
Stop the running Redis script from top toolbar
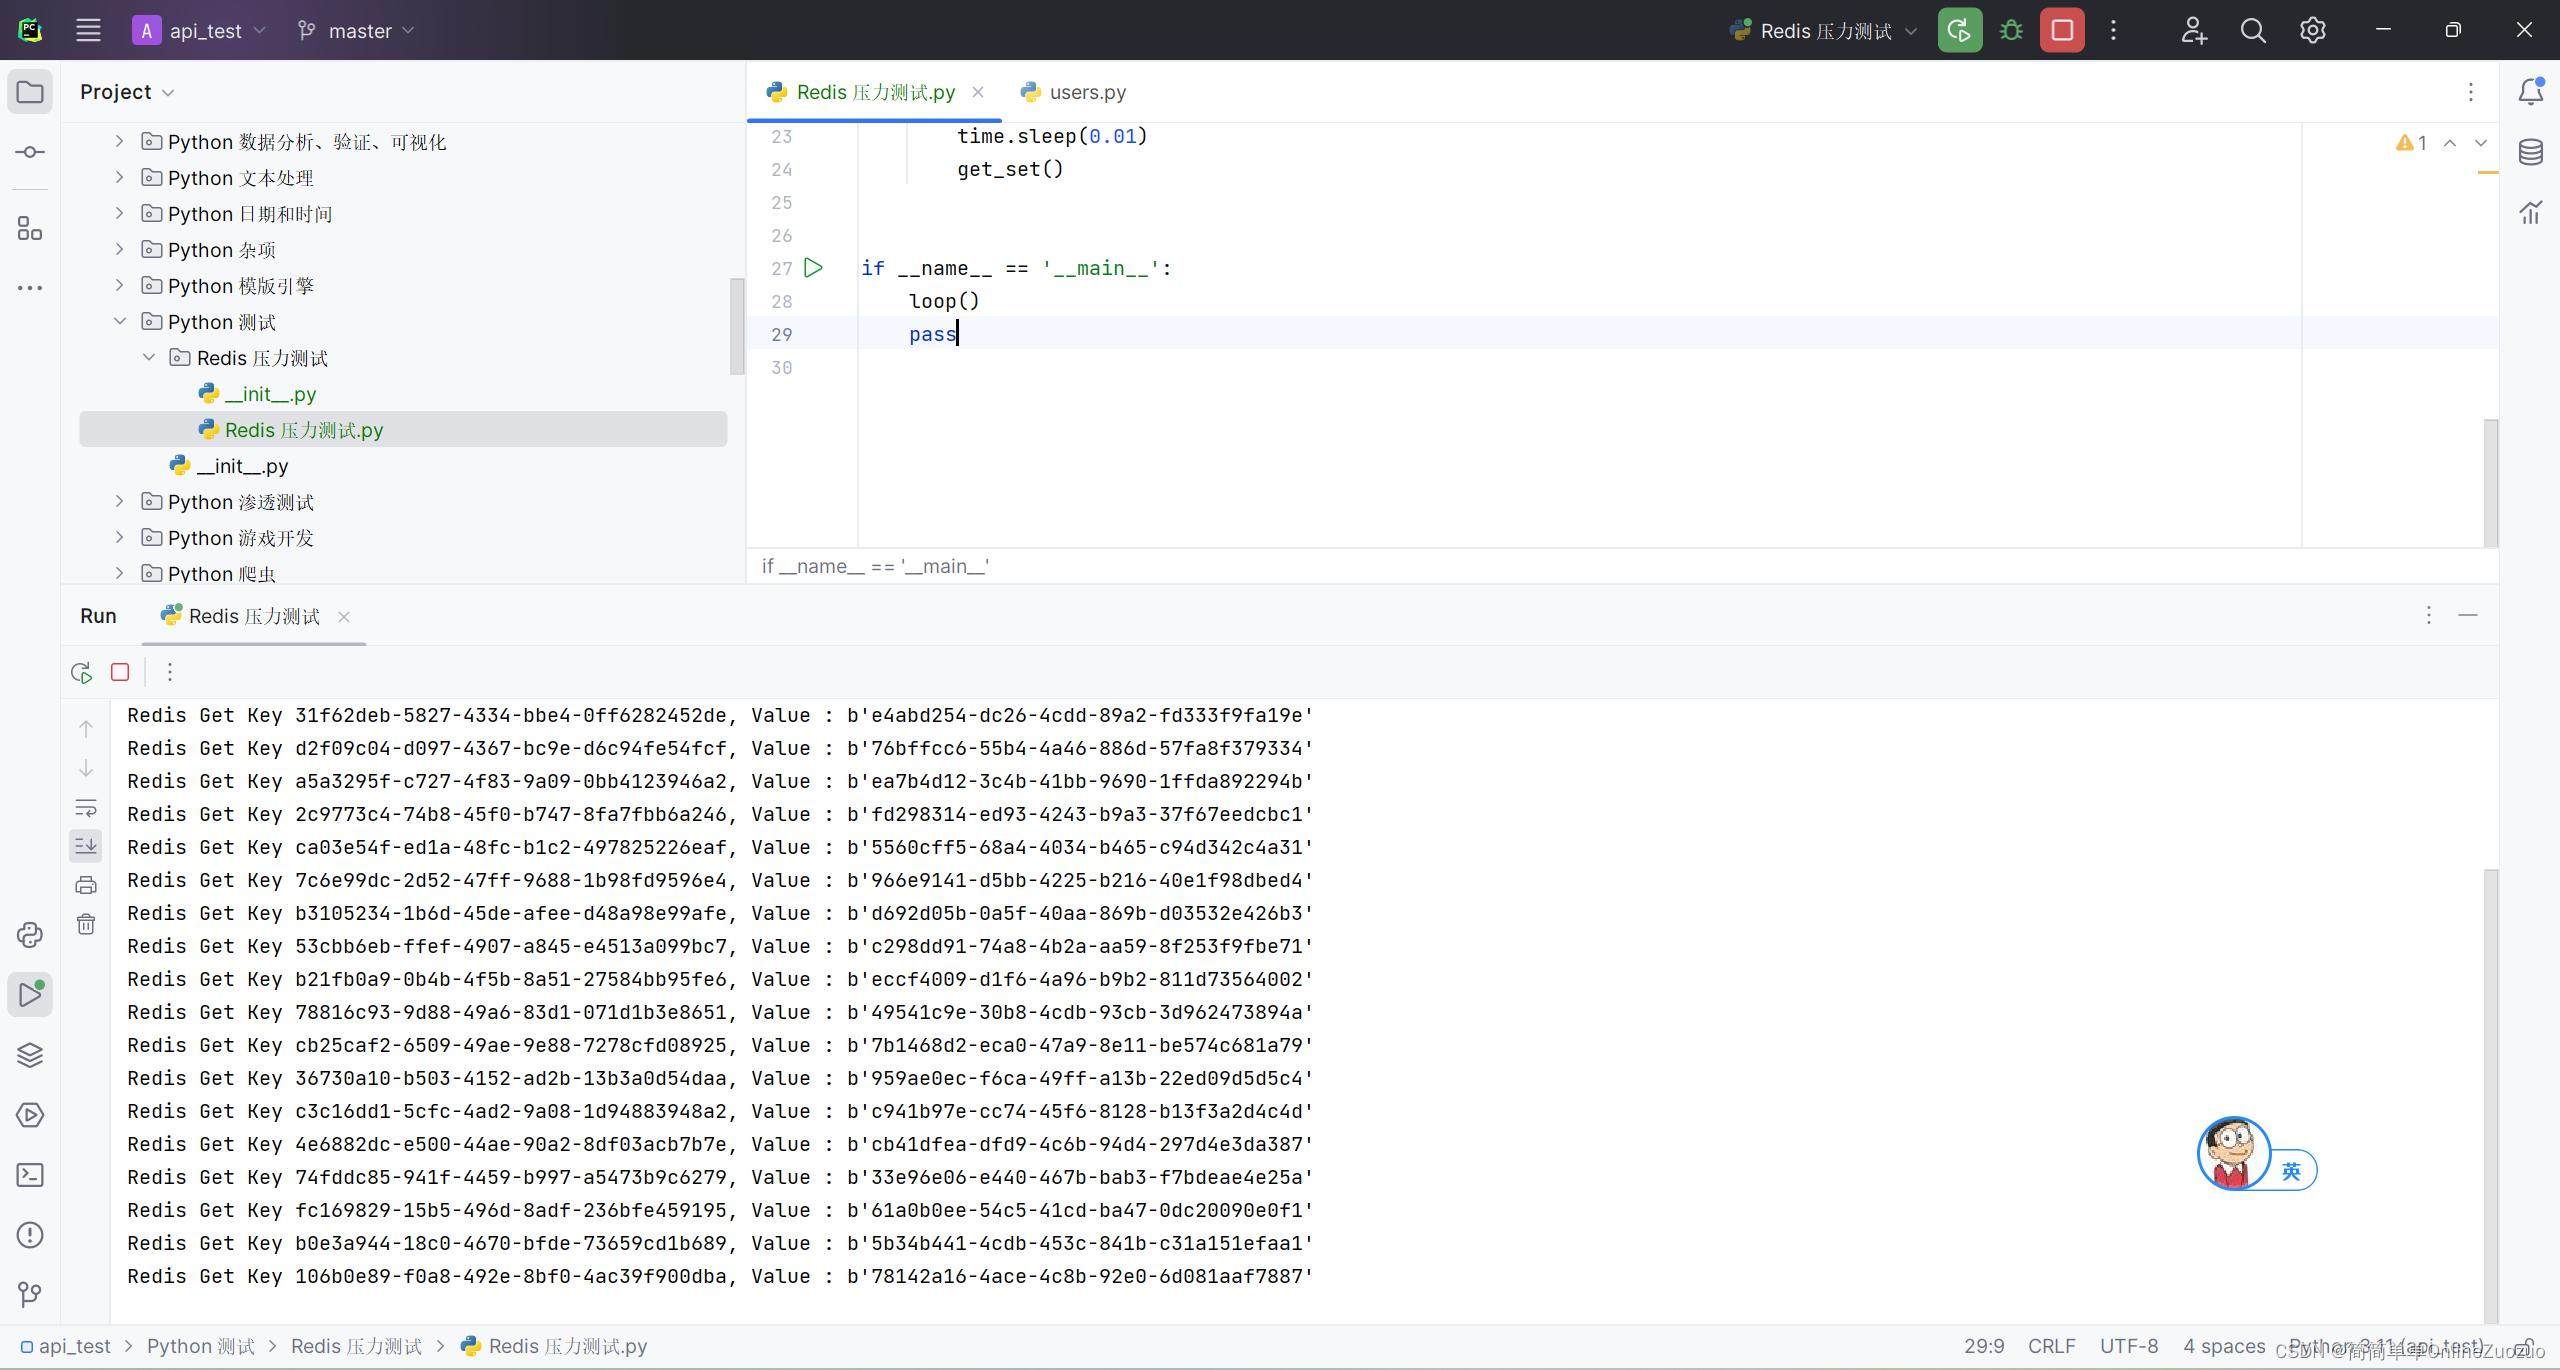pos(2062,30)
